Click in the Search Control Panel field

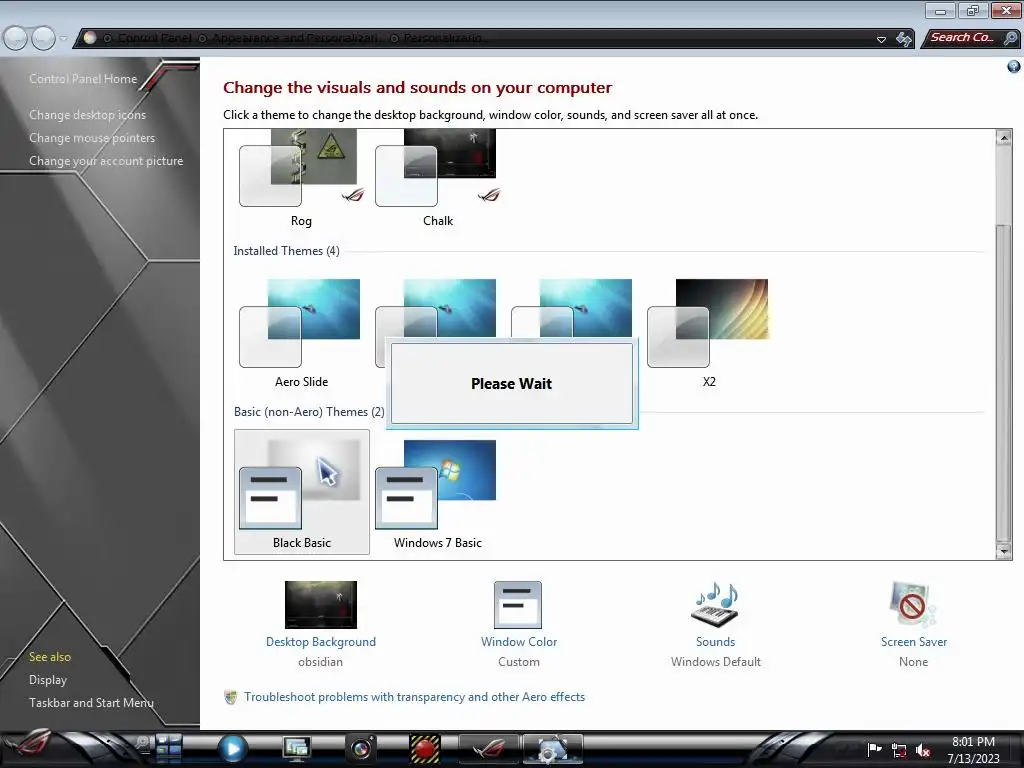(962, 38)
